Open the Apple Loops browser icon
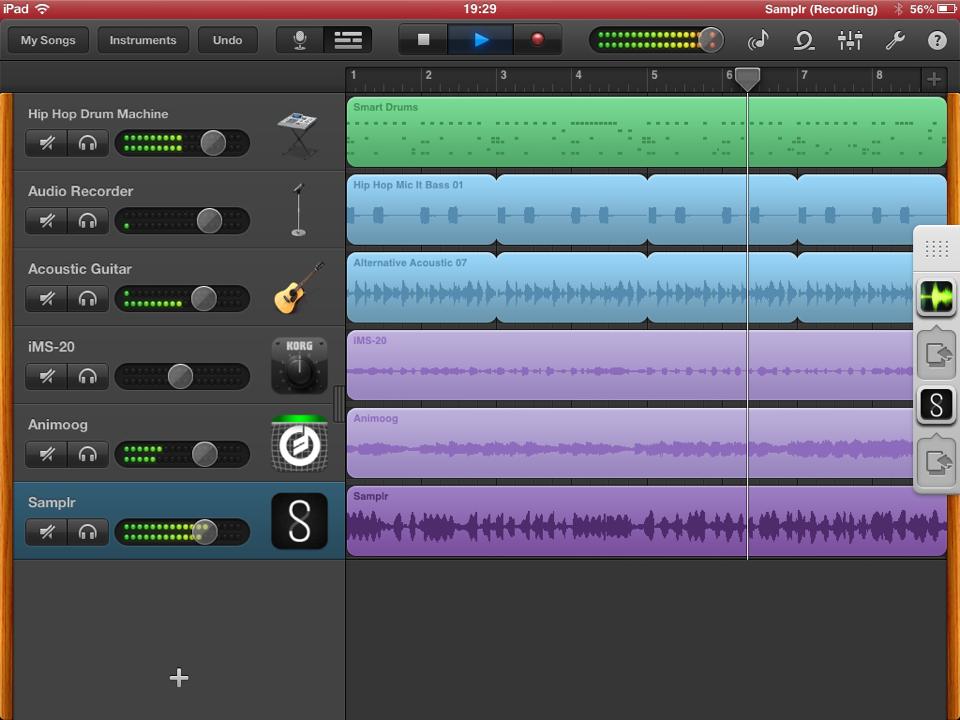 click(803, 40)
